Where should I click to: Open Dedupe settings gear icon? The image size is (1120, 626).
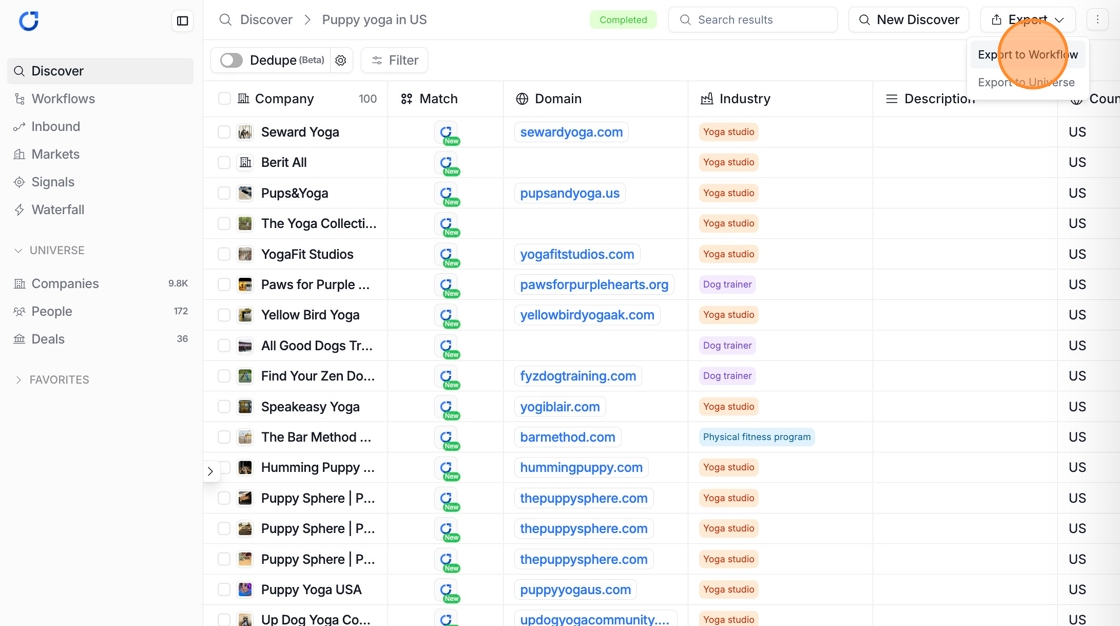341,61
